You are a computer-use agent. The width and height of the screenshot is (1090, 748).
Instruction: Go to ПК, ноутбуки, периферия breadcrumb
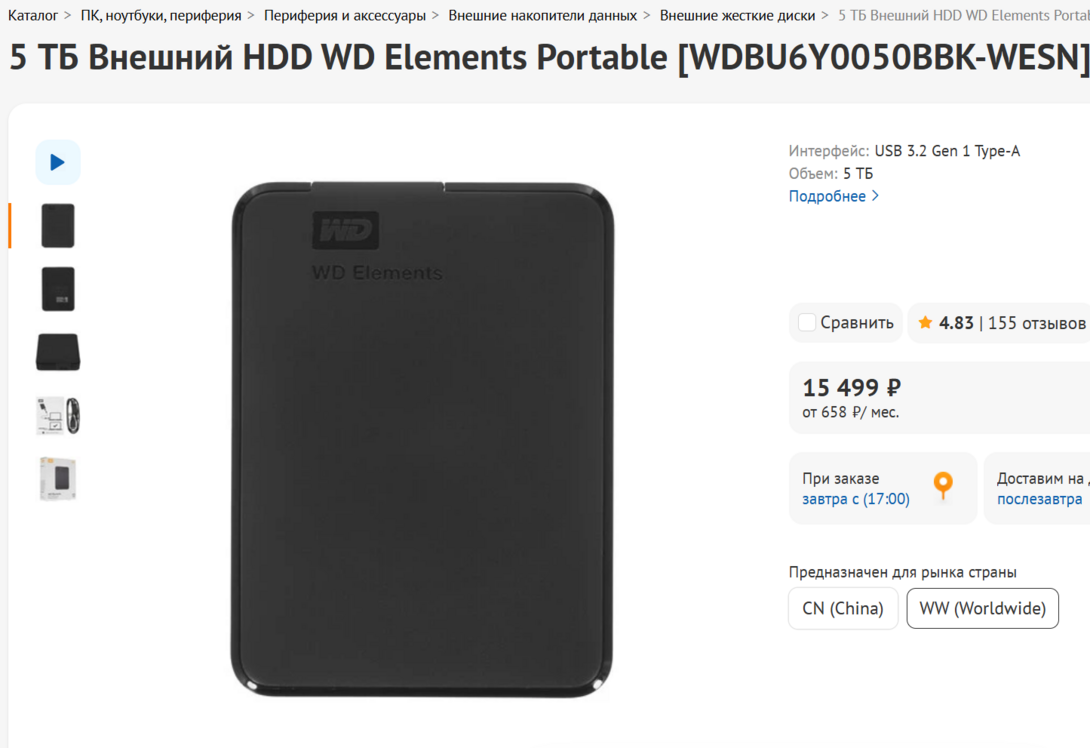[x=161, y=15]
